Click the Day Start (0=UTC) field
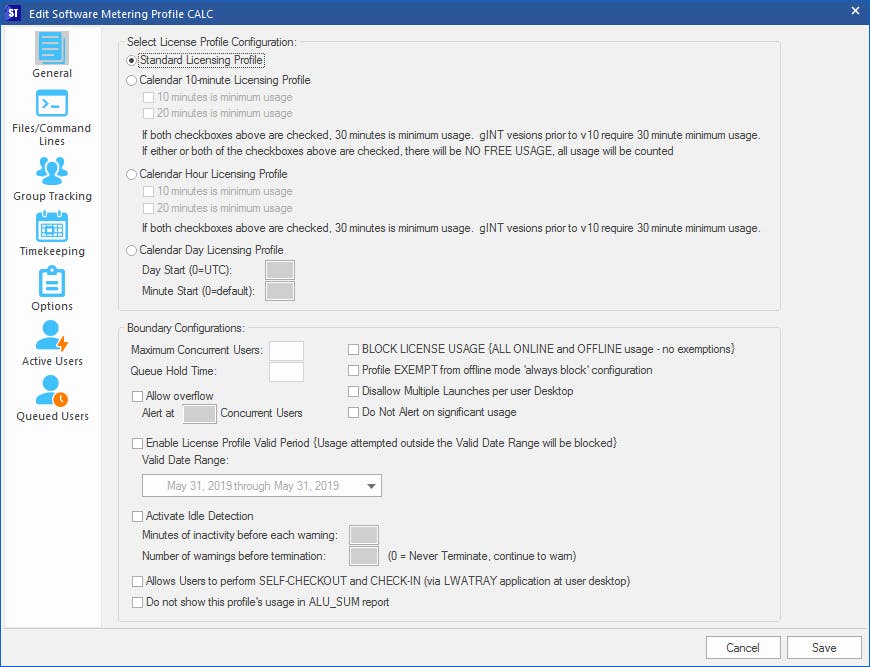The width and height of the screenshot is (870, 667). point(280,270)
